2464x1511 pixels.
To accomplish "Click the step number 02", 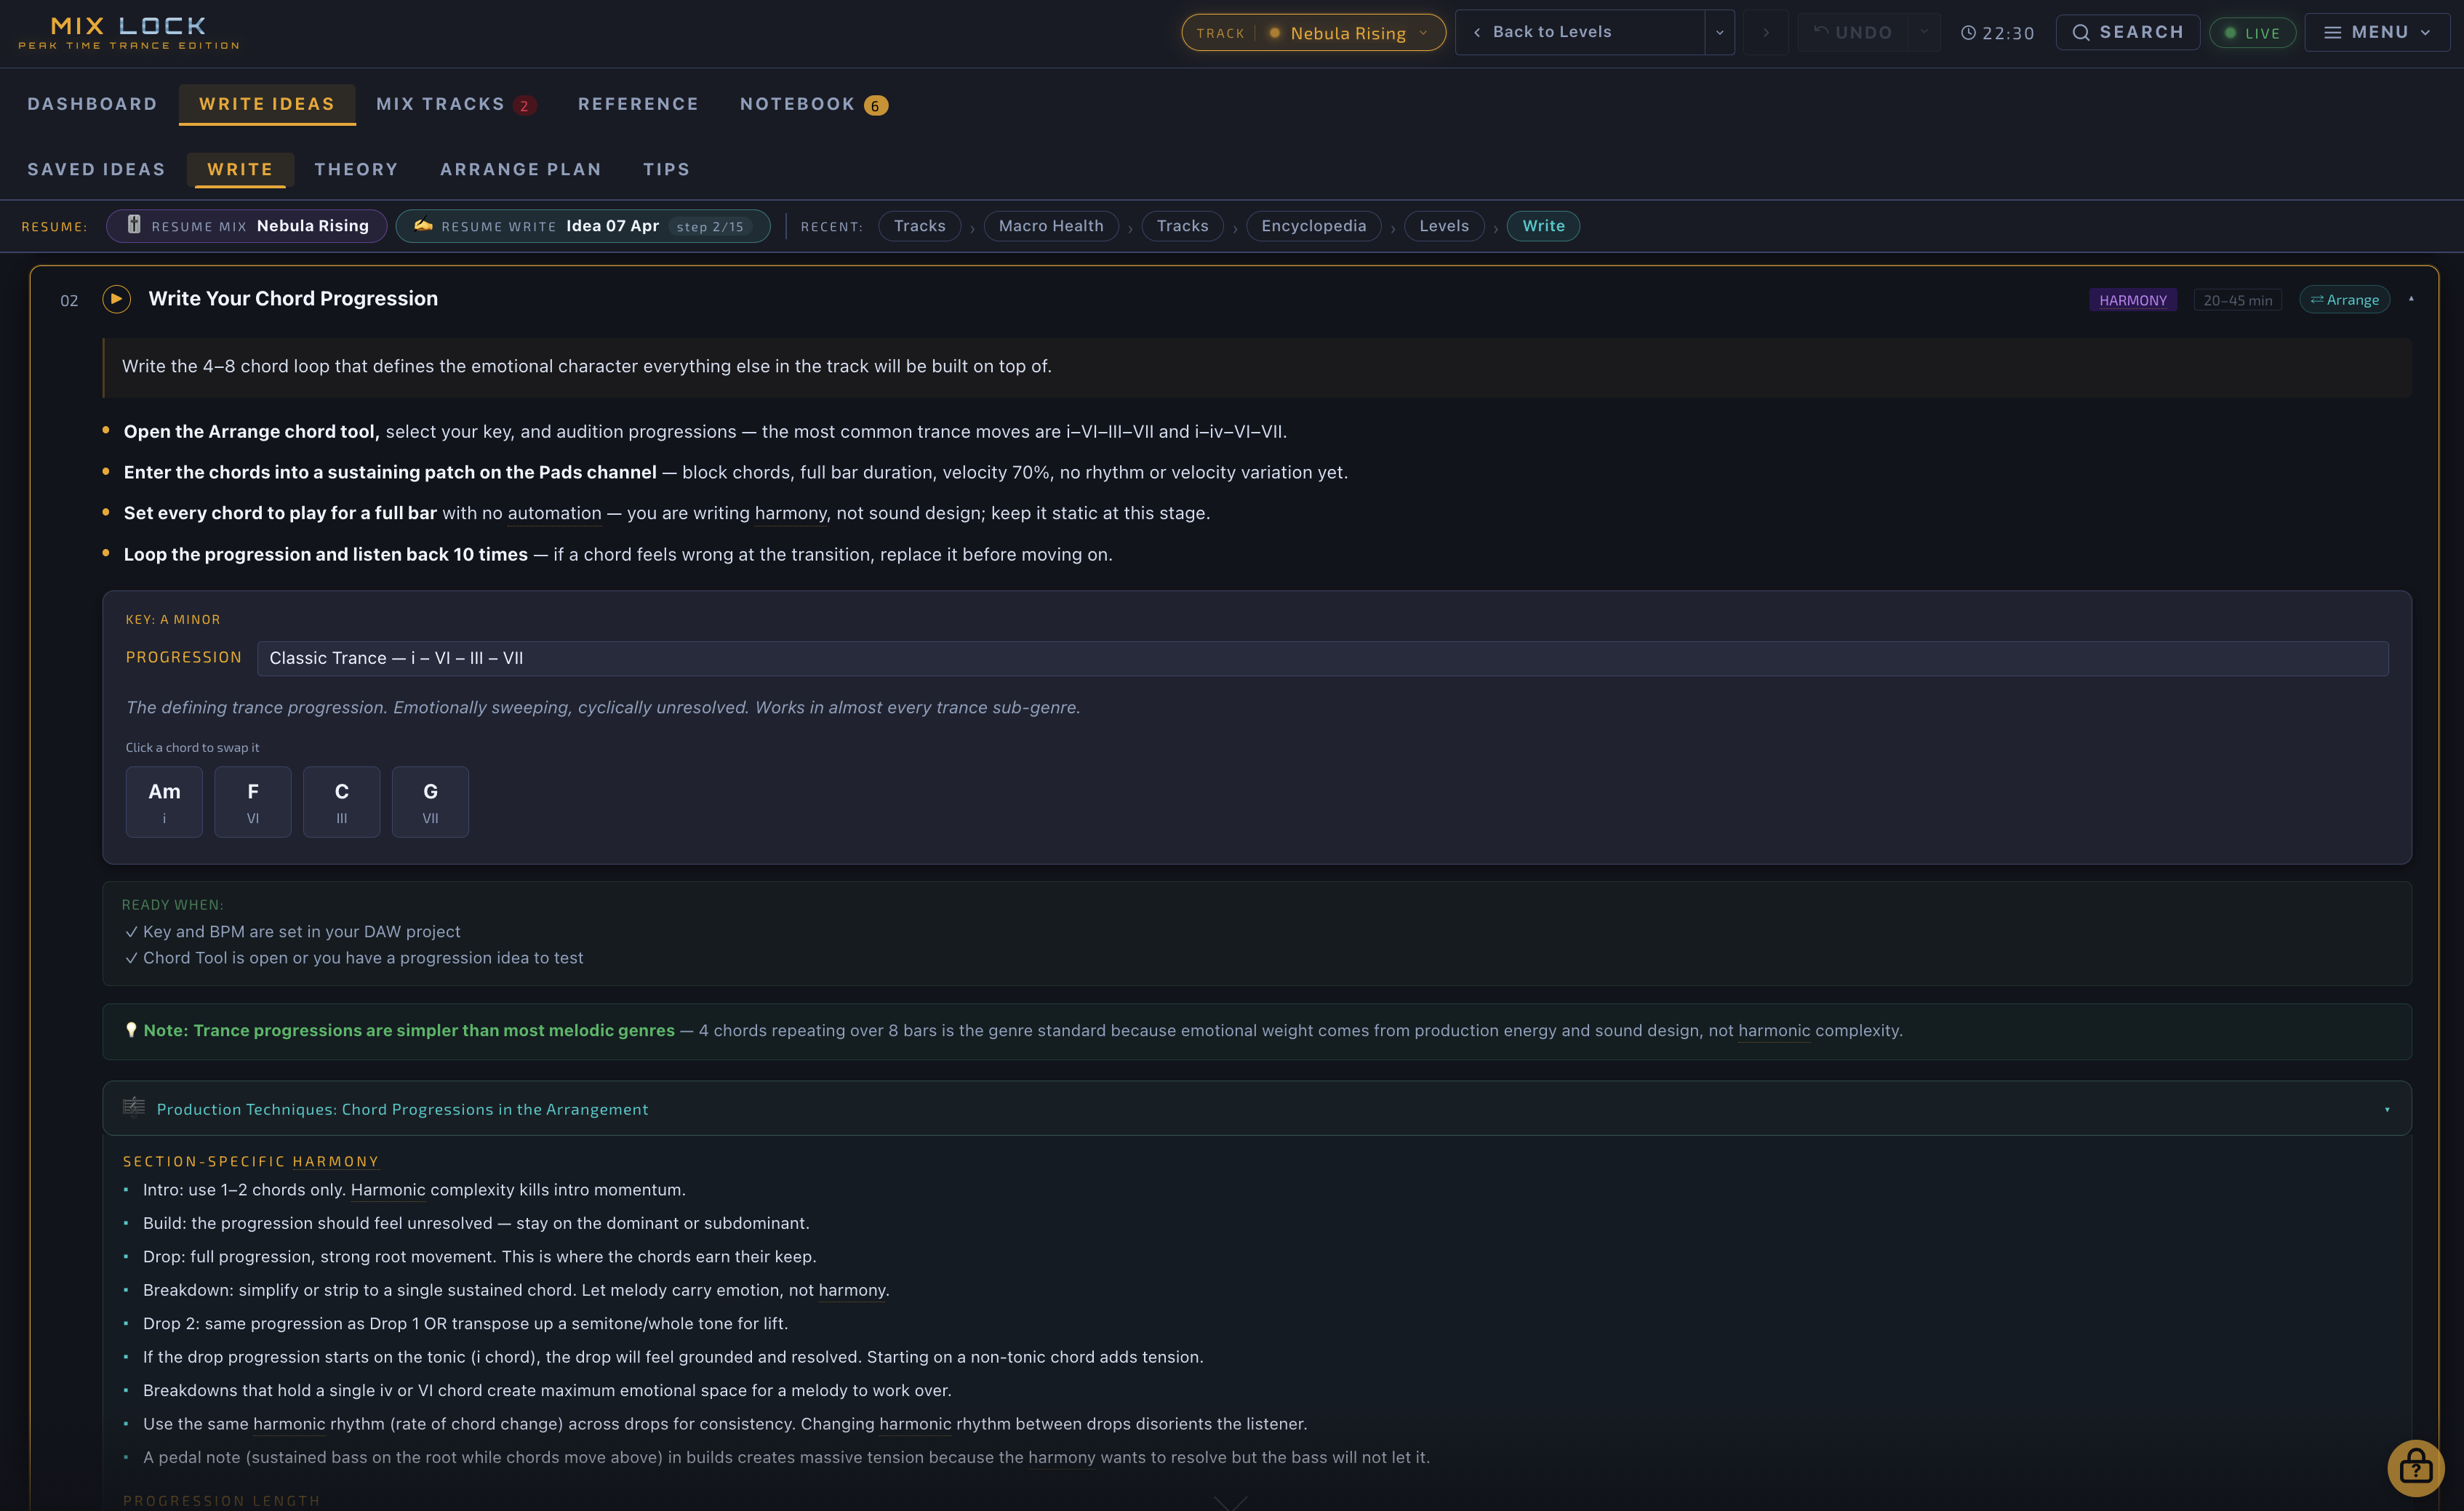I will click(x=69, y=300).
